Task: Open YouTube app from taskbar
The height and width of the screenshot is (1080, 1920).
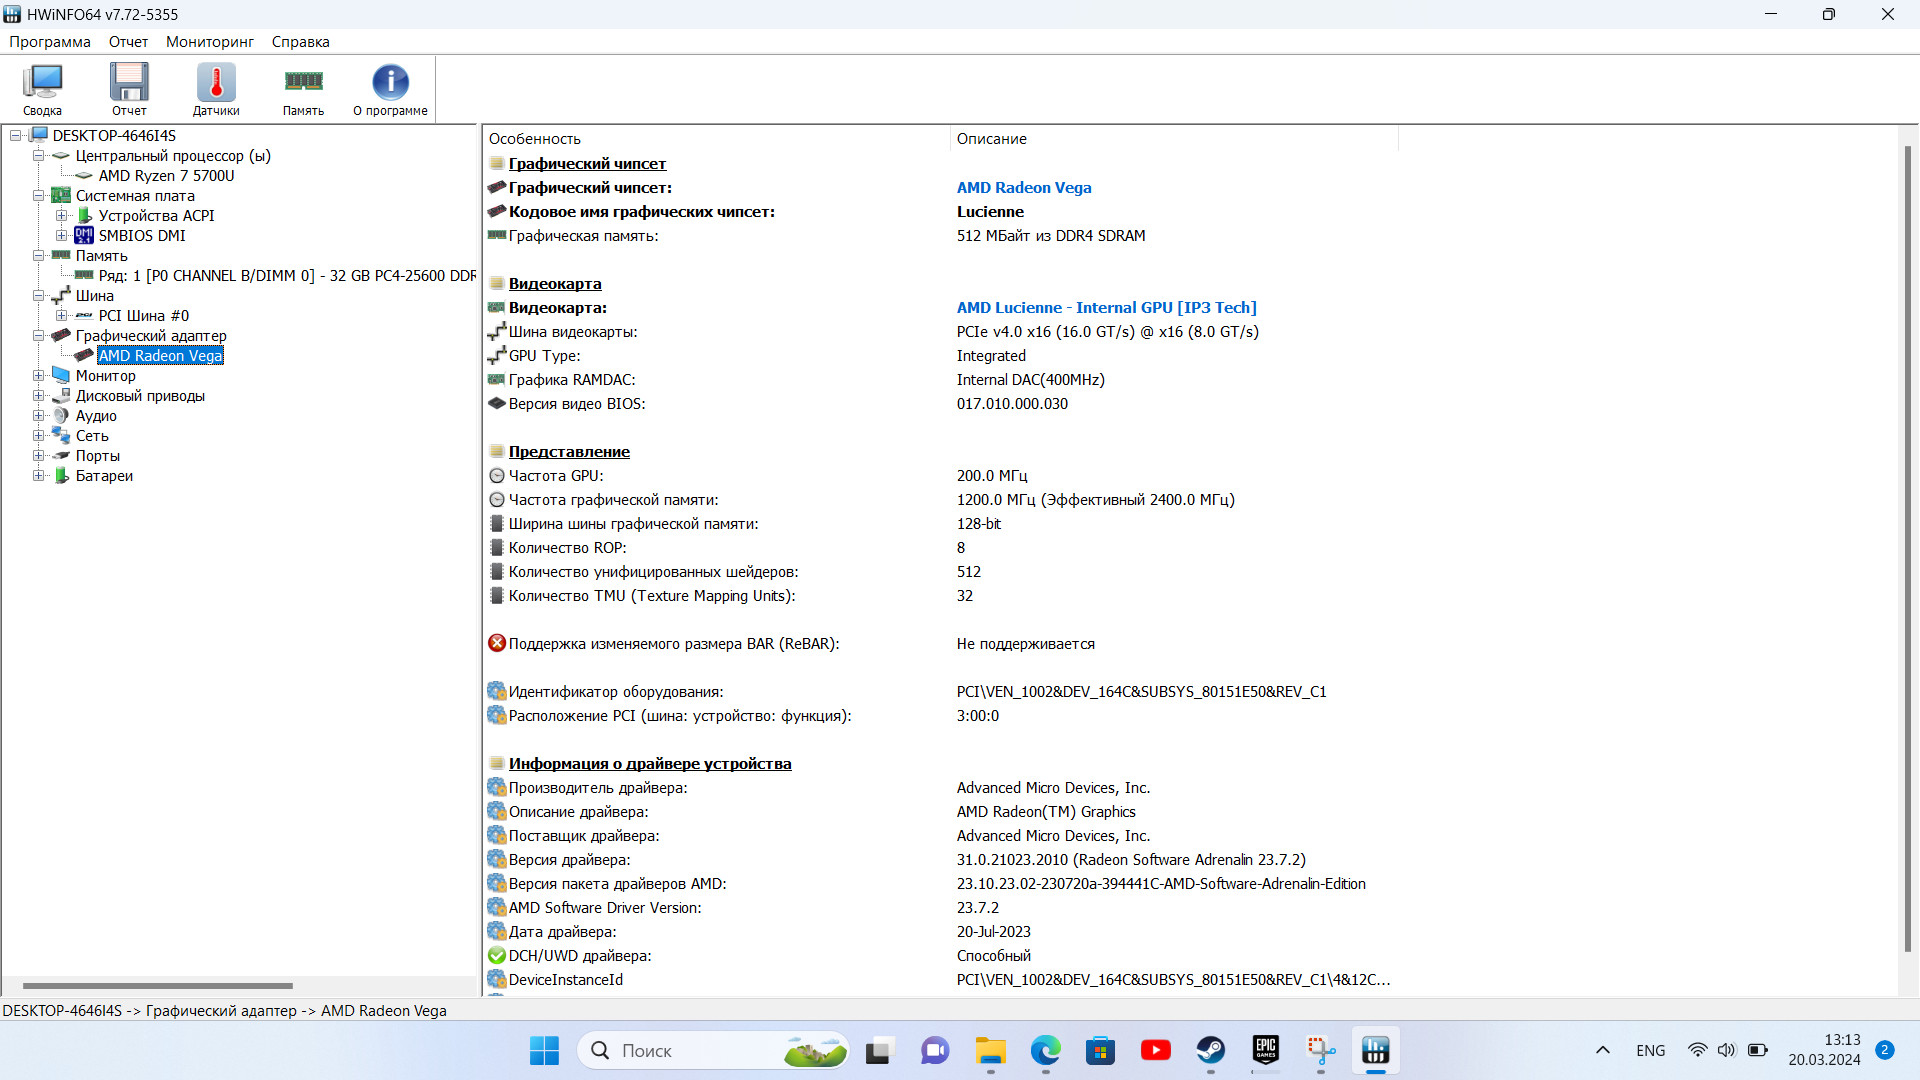Action: [1156, 1051]
